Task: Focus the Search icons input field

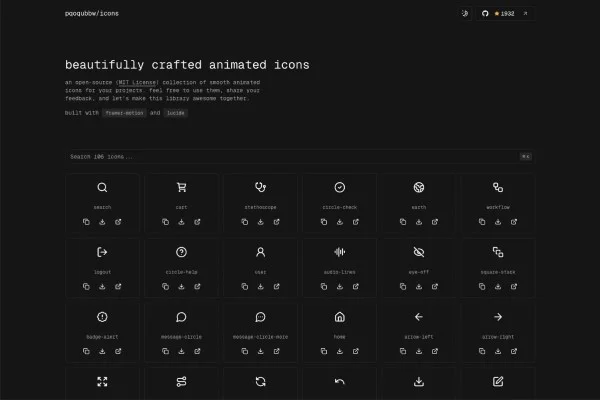Action: click(x=290, y=157)
